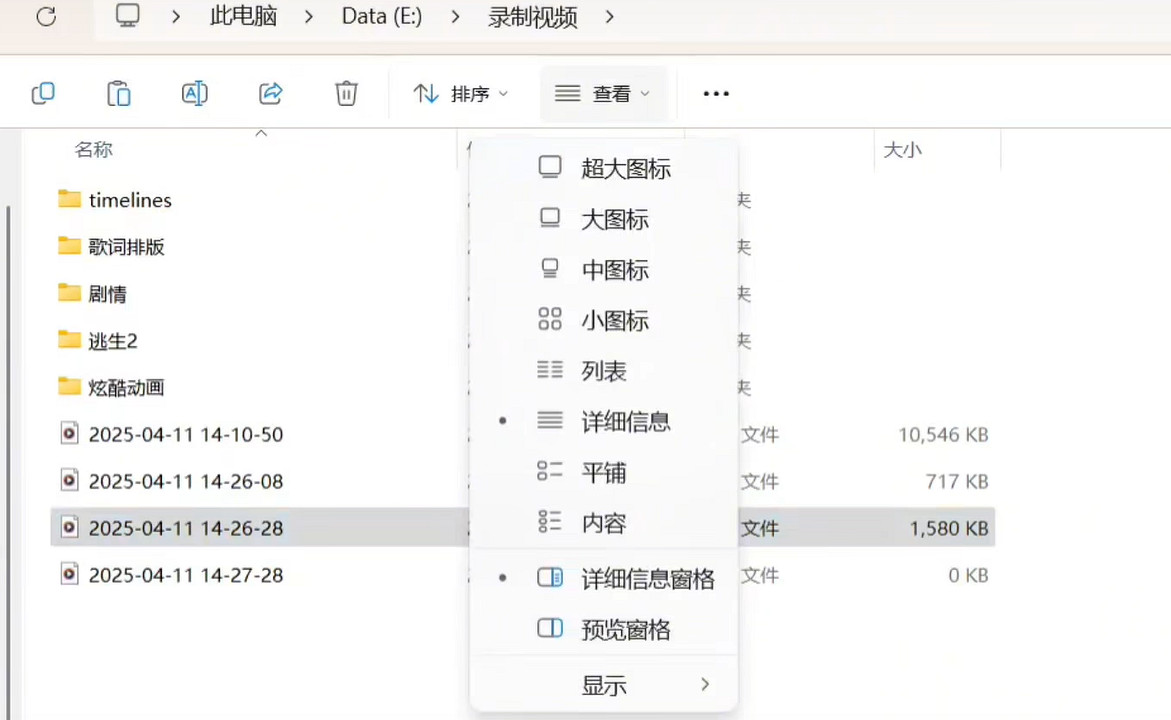Click the copy icon in toolbar
The width and height of the screenshot is (1171, 720).
point(43,94)
